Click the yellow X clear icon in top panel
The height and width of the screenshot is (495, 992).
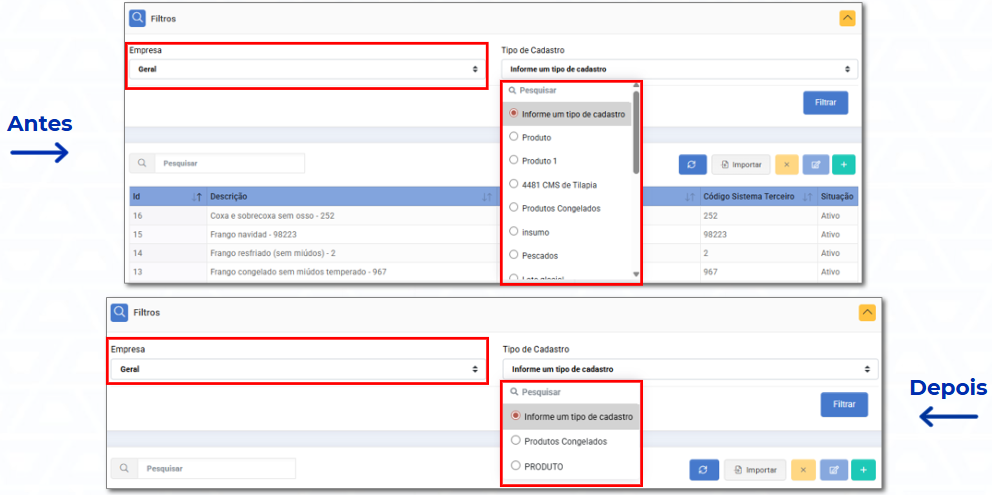pos(786,164)
